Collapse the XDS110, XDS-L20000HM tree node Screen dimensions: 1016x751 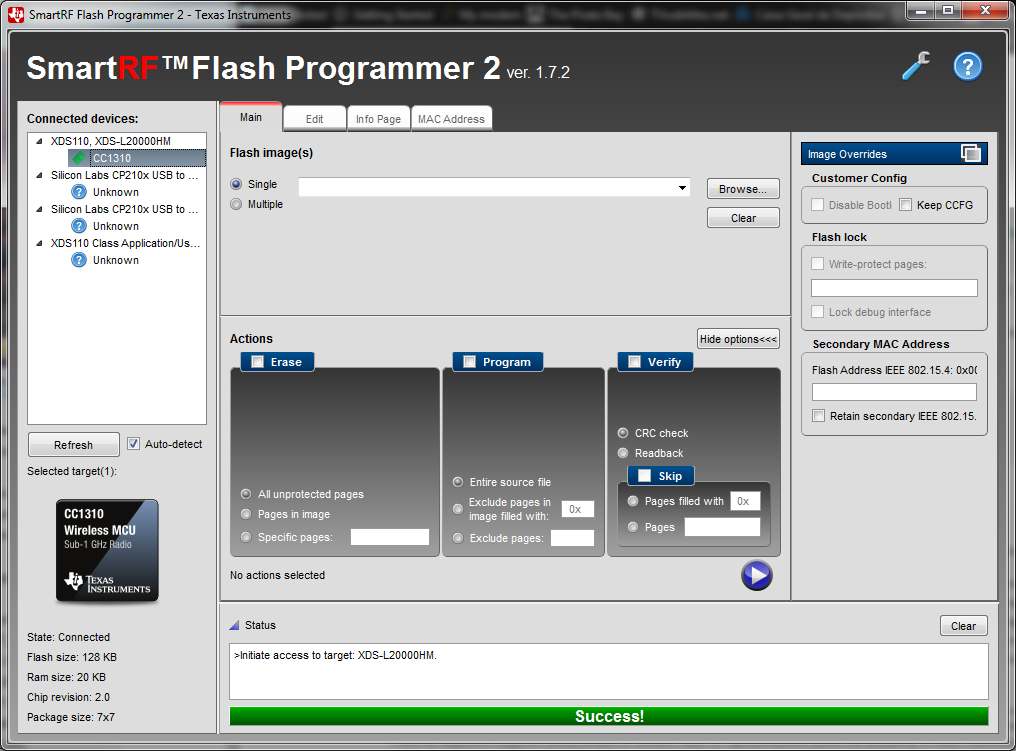40,141
